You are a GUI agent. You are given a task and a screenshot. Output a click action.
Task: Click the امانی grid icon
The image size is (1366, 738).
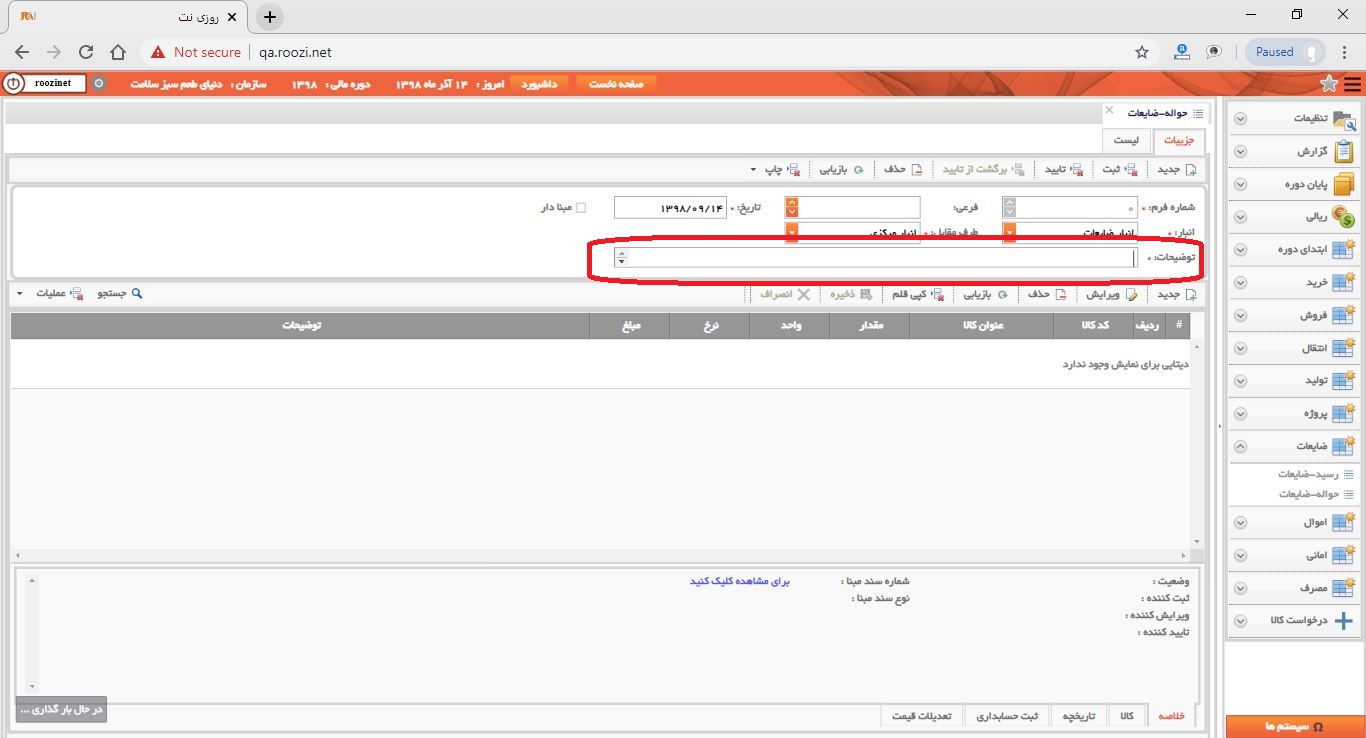pyautogui.click(x=1344, y=555)
